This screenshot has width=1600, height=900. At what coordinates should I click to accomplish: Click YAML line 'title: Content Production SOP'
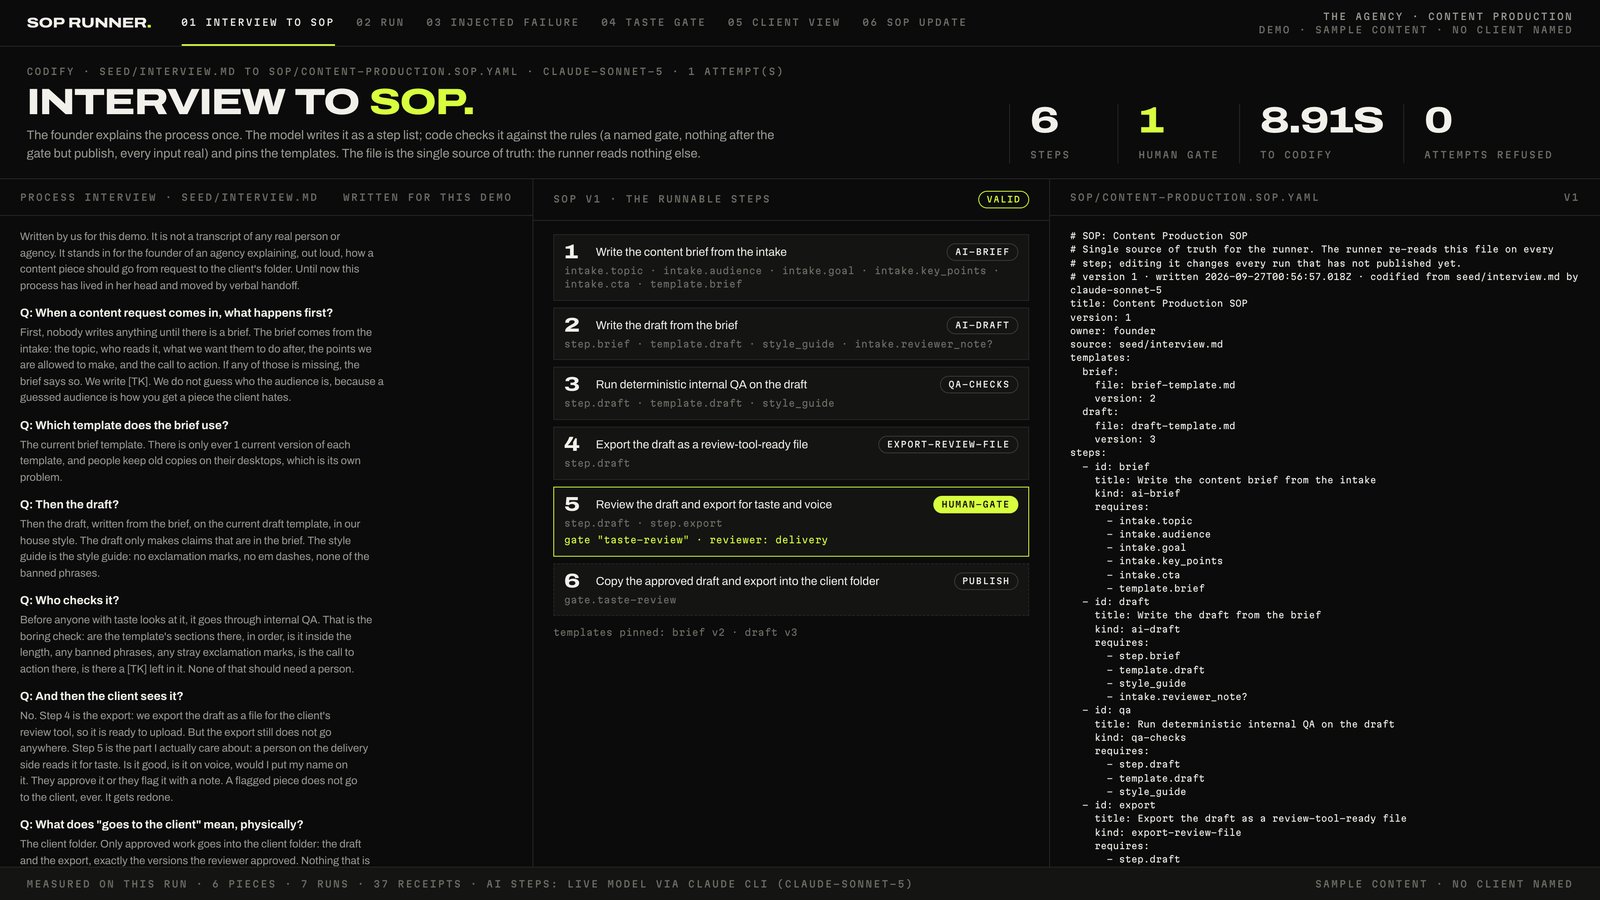pos(1159,304)
